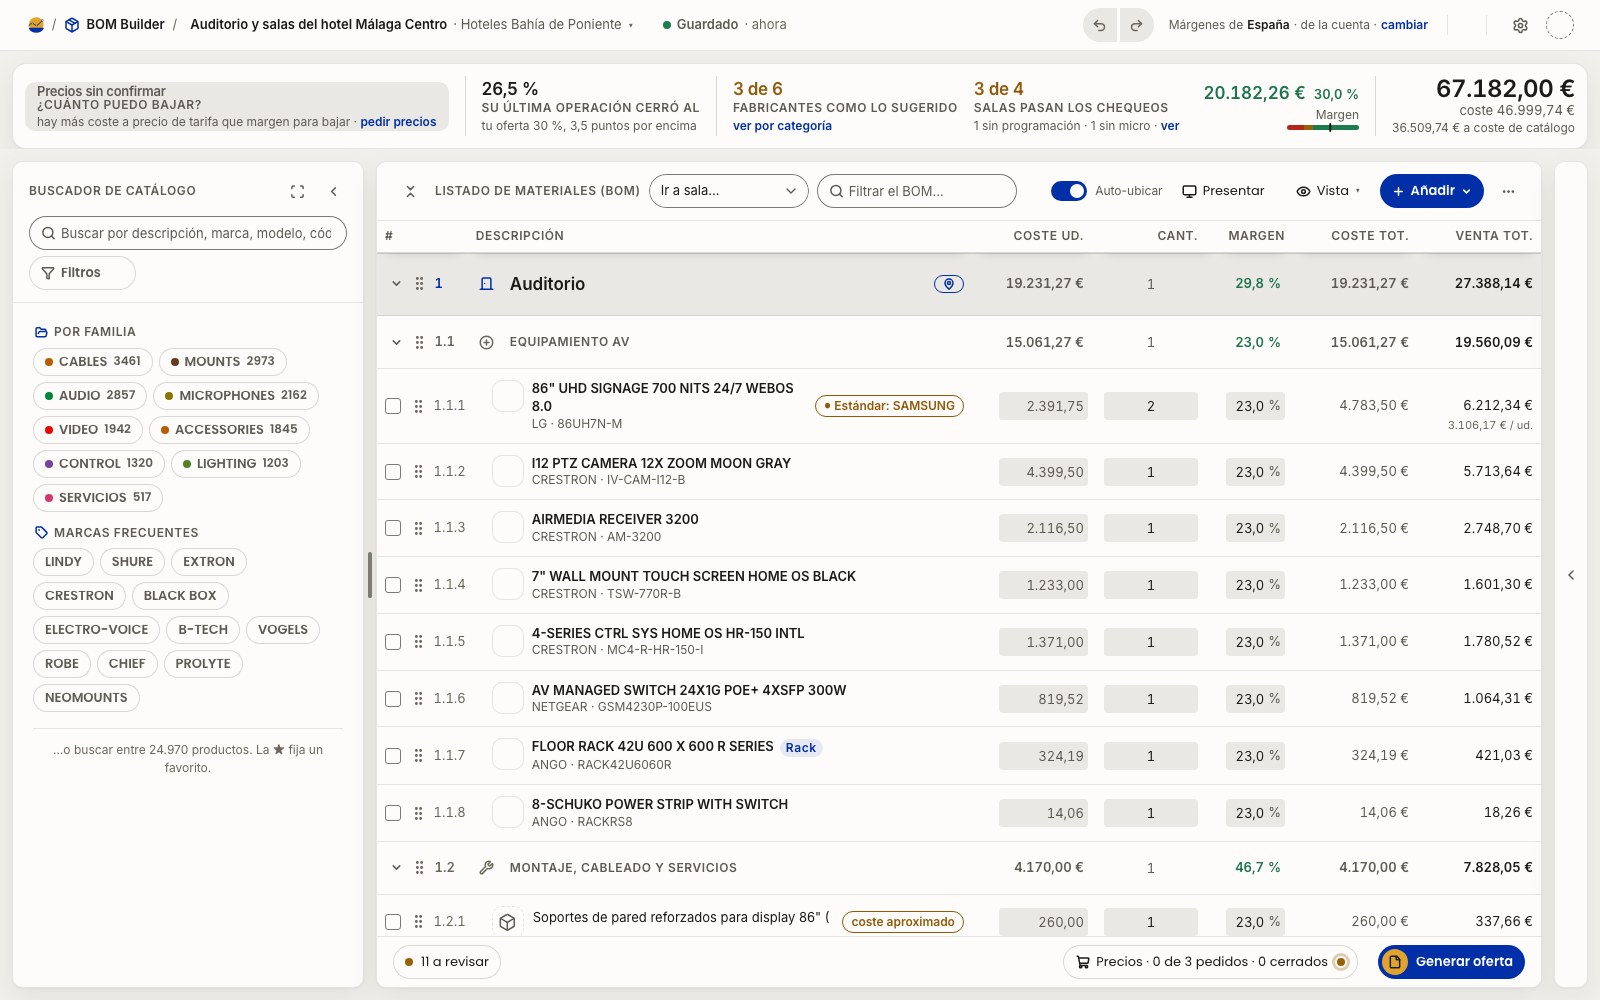Tick the Airmedia Receiver 3200 checkbox
Screen dimensions: 1600x1000
click(393, 528)
